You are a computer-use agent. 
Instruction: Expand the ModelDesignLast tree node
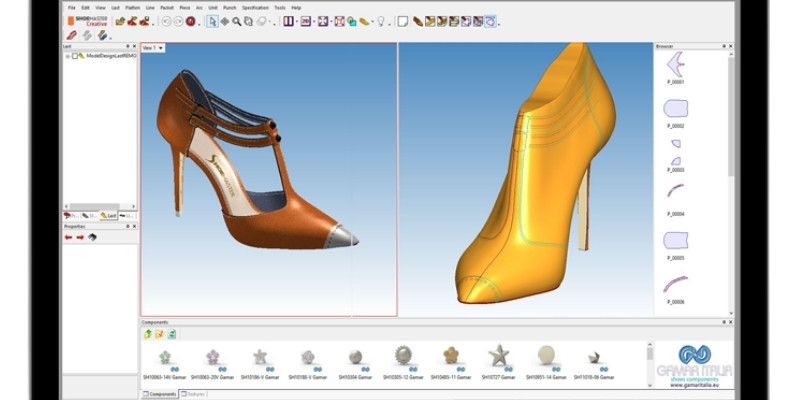point(67,56)
